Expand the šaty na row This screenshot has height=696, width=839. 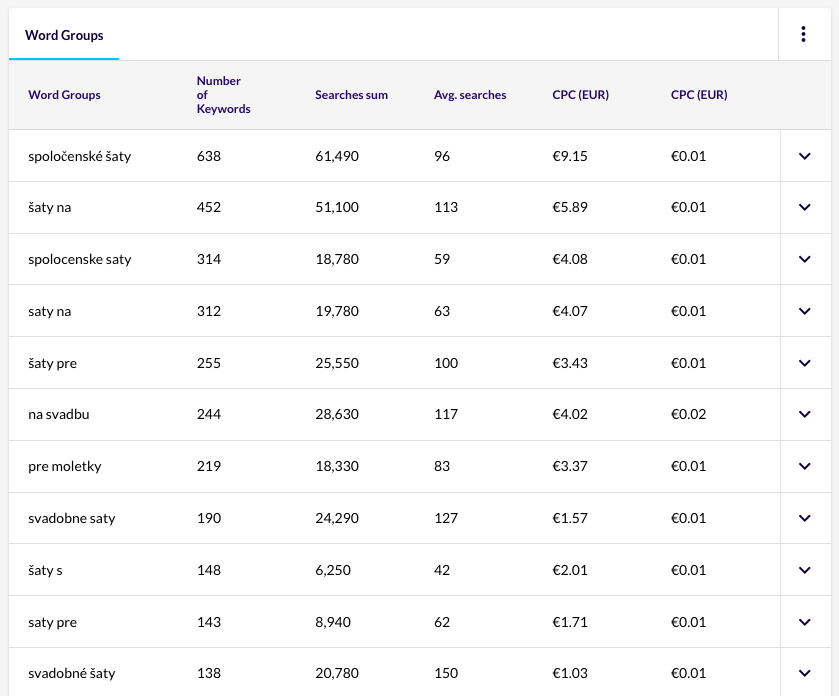[x=805, y=207]
